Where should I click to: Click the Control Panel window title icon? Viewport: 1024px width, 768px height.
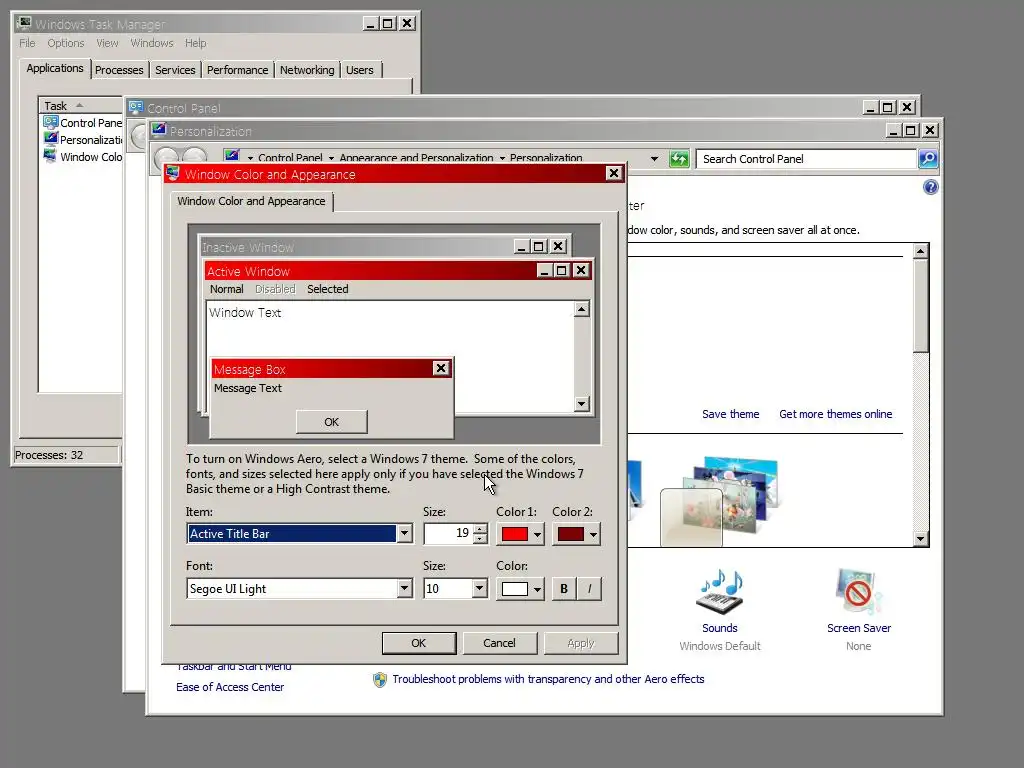pos(136,107)
